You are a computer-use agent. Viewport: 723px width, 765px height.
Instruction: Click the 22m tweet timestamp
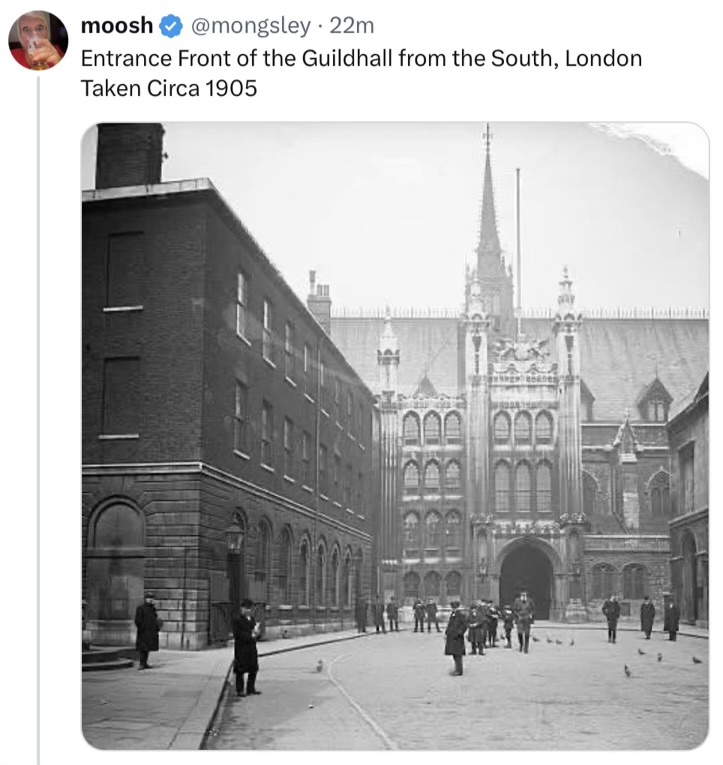point(352,25)
